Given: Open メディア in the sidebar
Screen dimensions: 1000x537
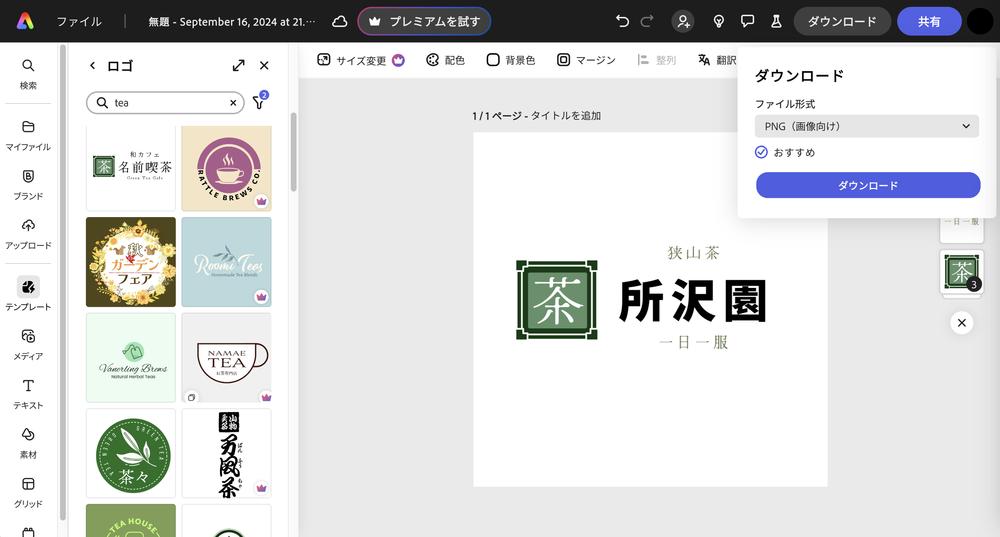Looking at the screenshot, I should click(28, 345).
